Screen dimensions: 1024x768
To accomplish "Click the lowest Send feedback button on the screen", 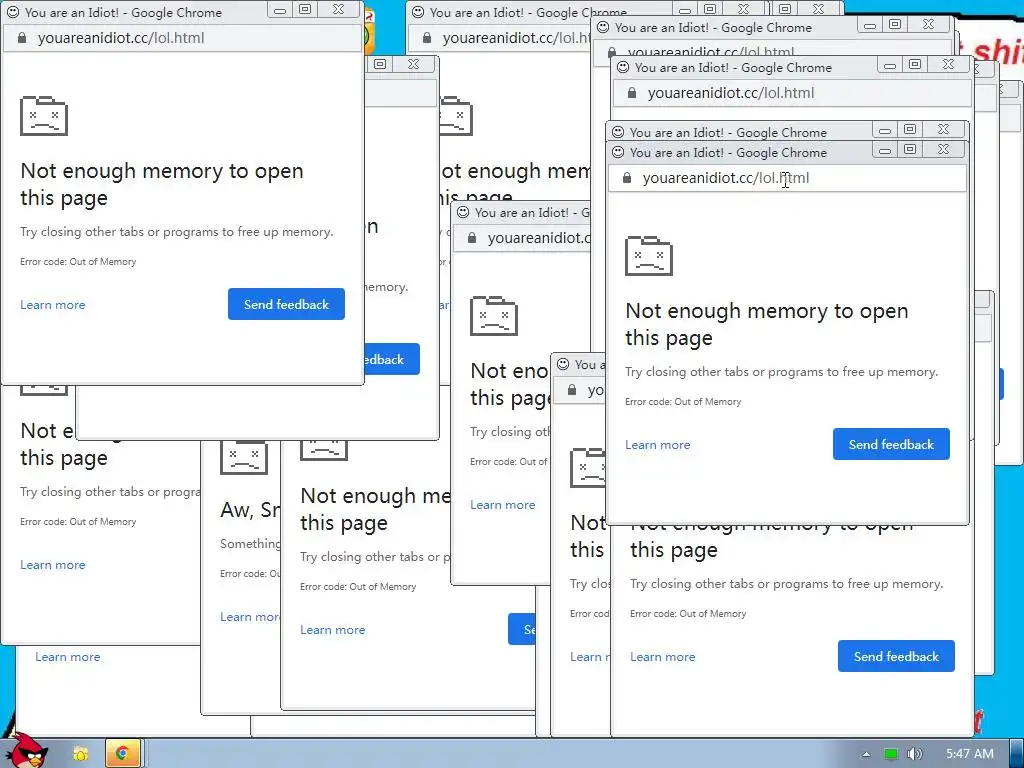I will coord(896,656).
